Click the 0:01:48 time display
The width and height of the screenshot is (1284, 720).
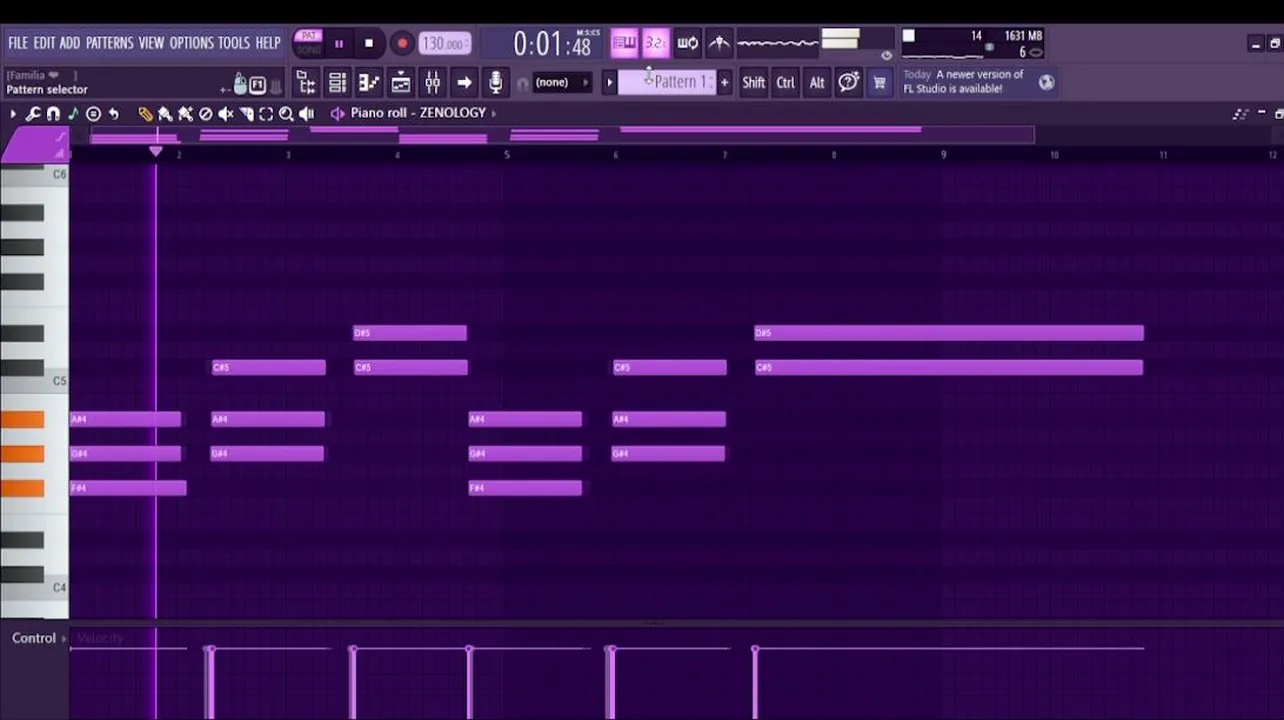[552, 44]
